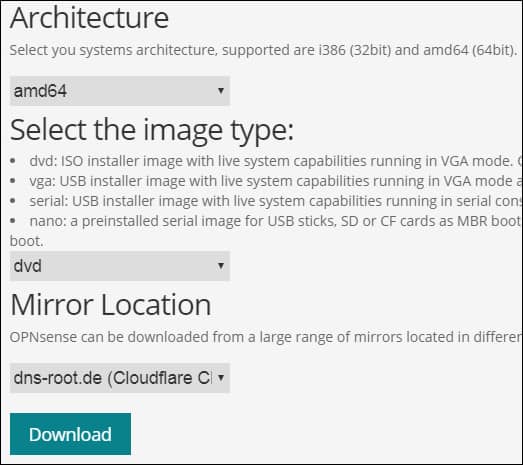523x465 pixels.
Task: Open the dvd image type dropdown
Action: click(120, 266)
